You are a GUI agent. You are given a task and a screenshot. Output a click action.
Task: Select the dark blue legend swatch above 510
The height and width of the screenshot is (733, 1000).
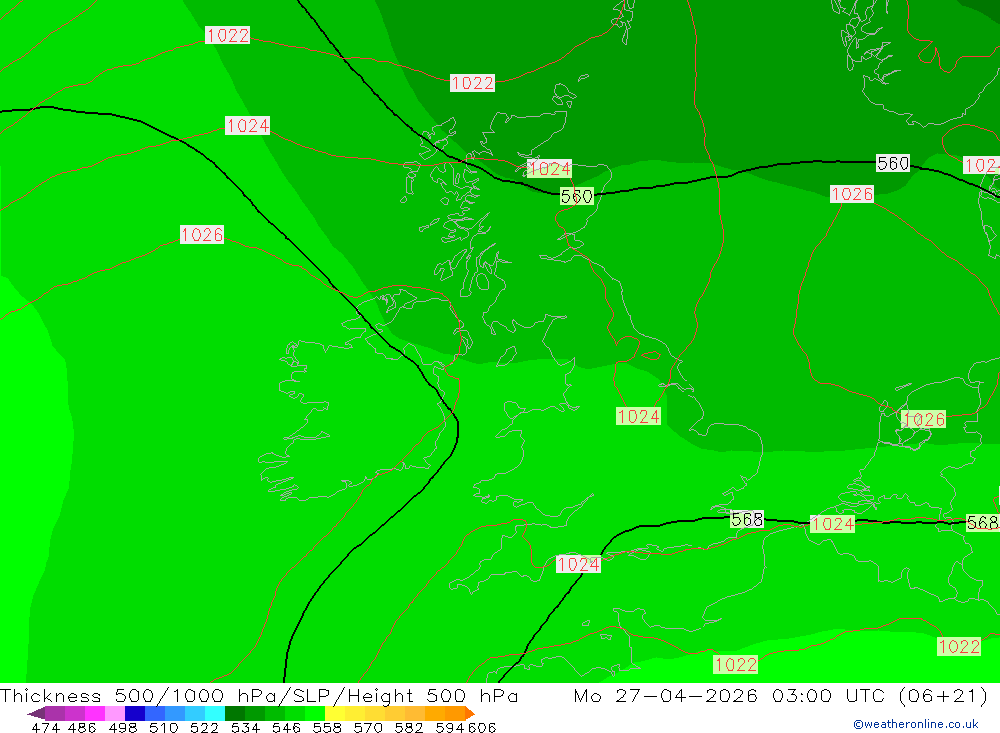tap(135, 713)
